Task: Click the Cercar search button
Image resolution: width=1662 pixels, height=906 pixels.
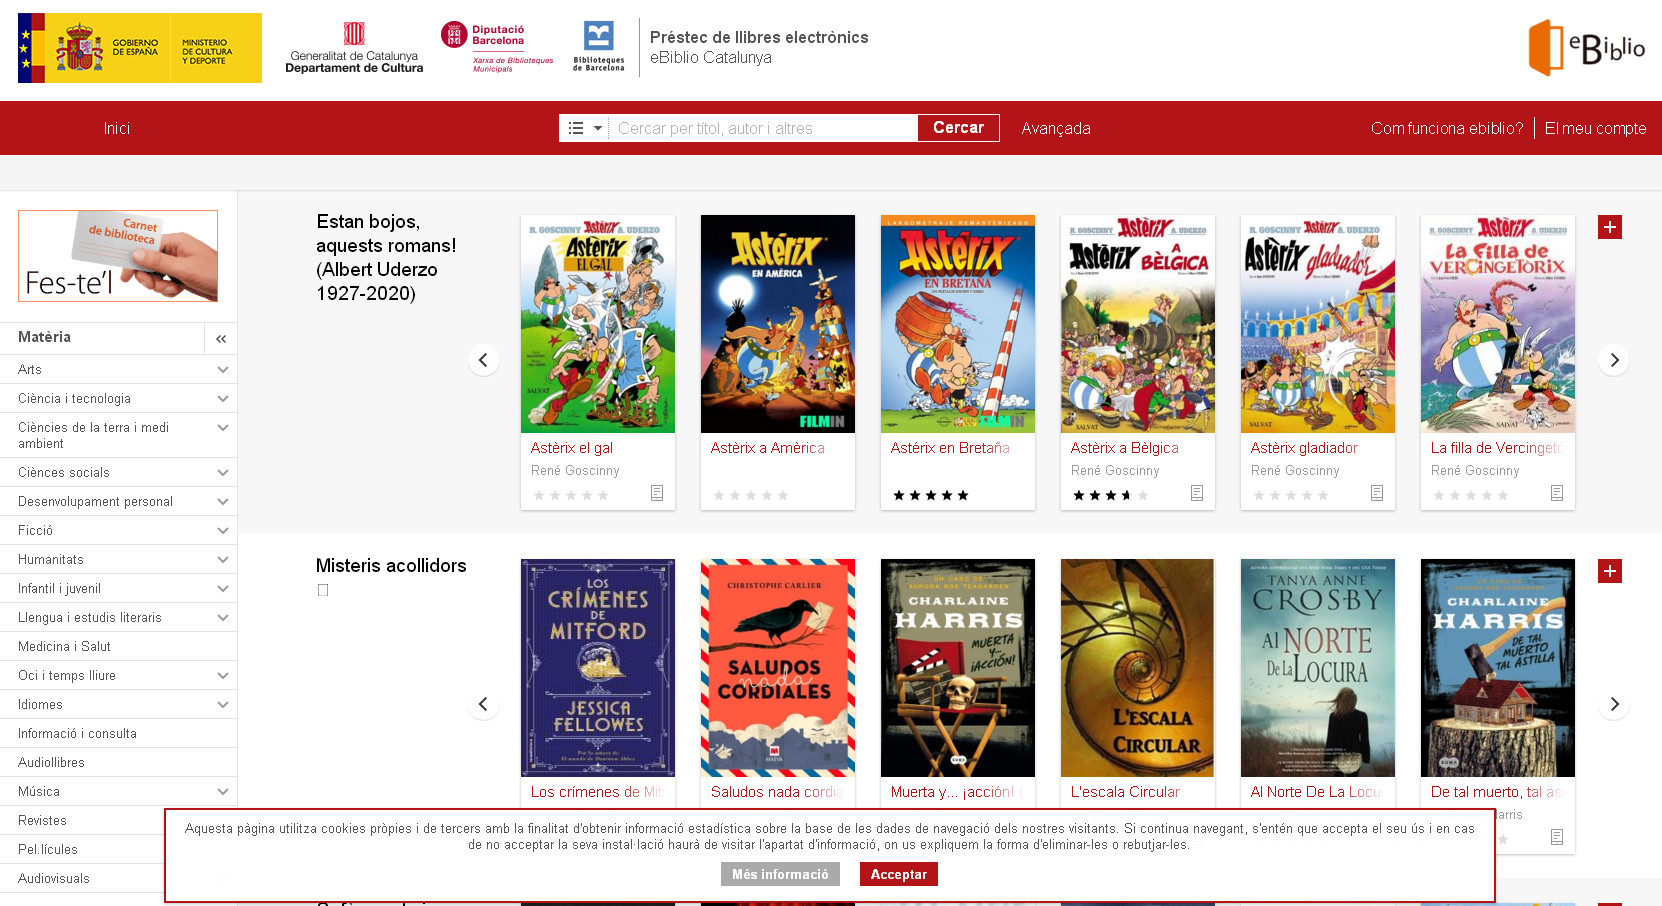Action: (958, 128)
